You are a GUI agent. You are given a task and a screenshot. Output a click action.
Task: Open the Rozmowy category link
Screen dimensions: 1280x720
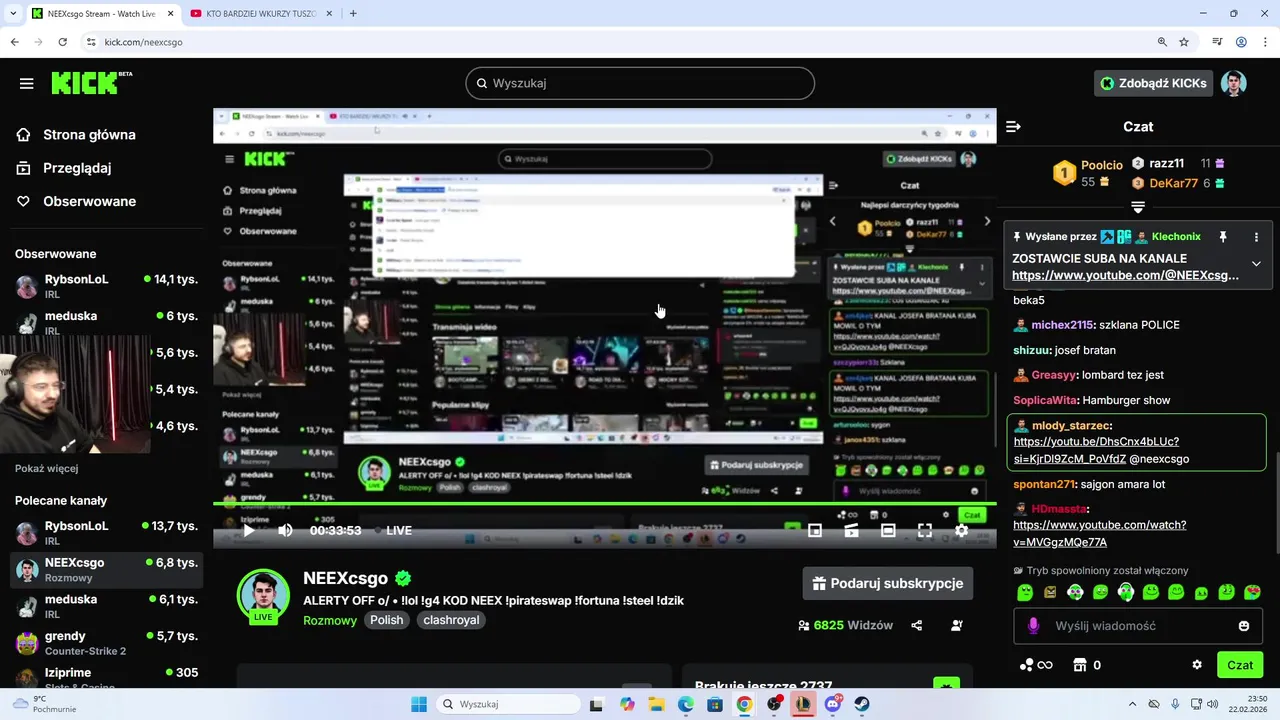[330, 620]
